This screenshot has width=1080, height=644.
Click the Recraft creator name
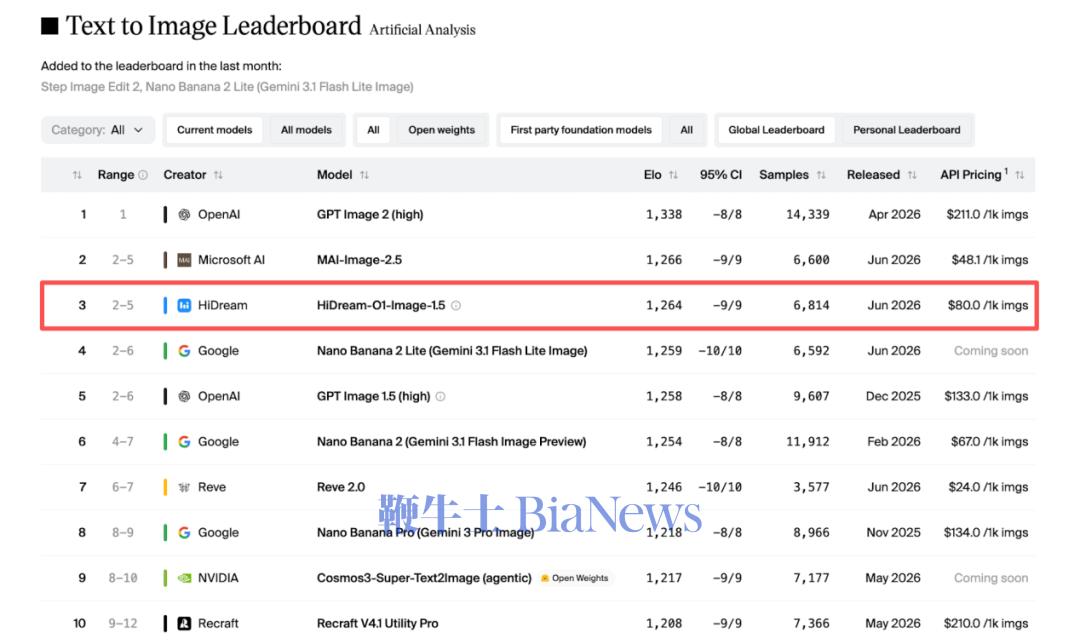click(x=218, y=623)
